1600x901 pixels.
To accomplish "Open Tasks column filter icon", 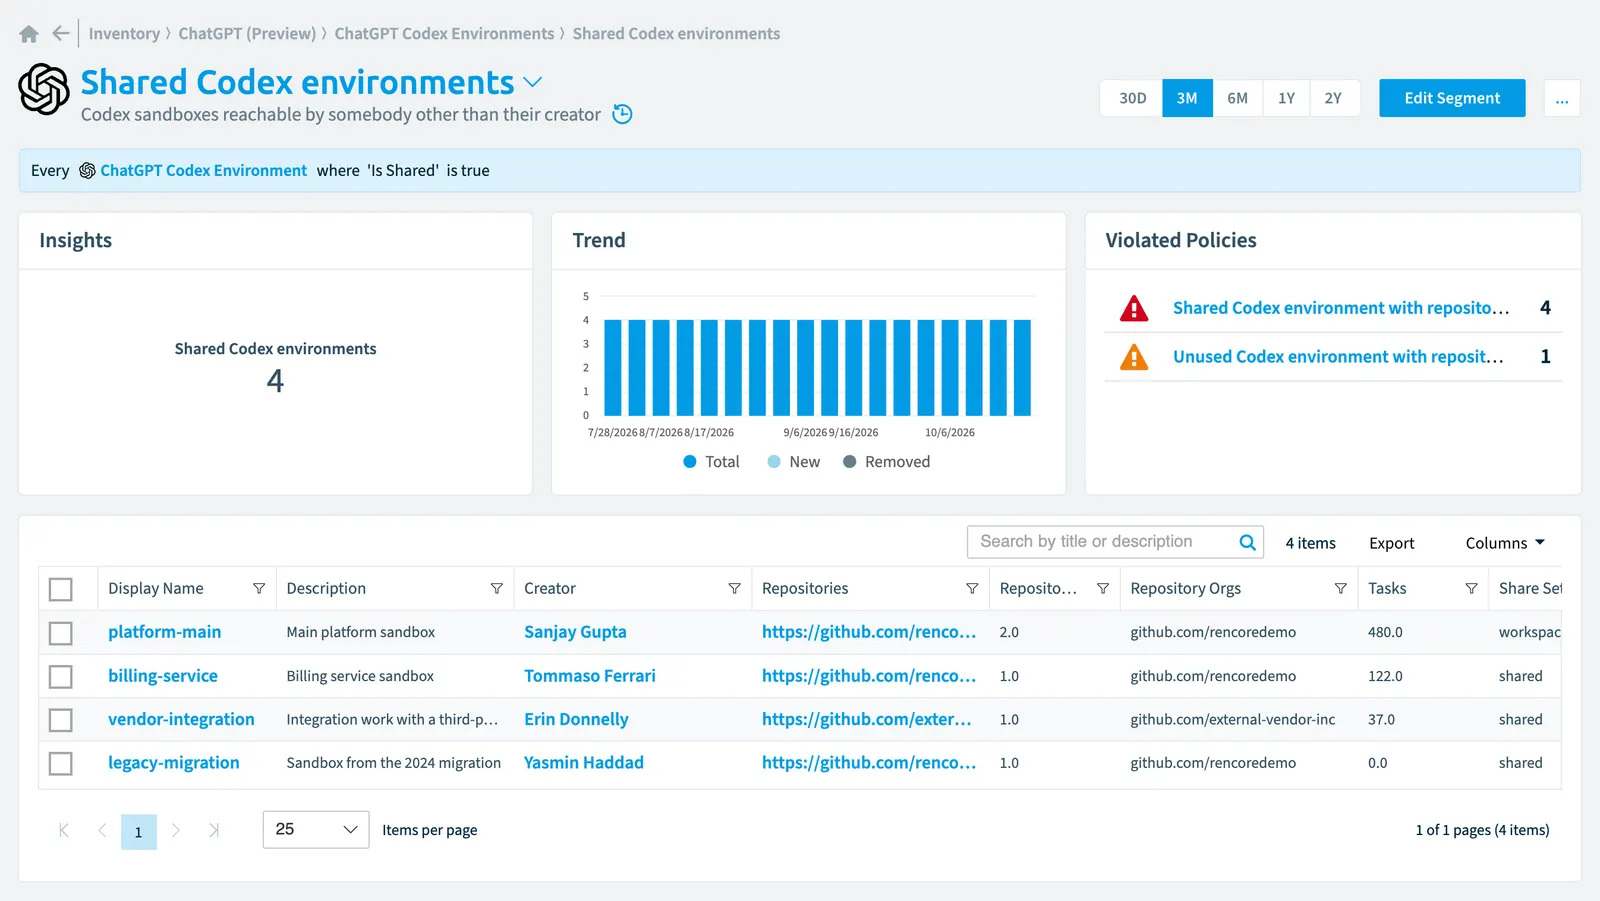I will coord(1471,588).
